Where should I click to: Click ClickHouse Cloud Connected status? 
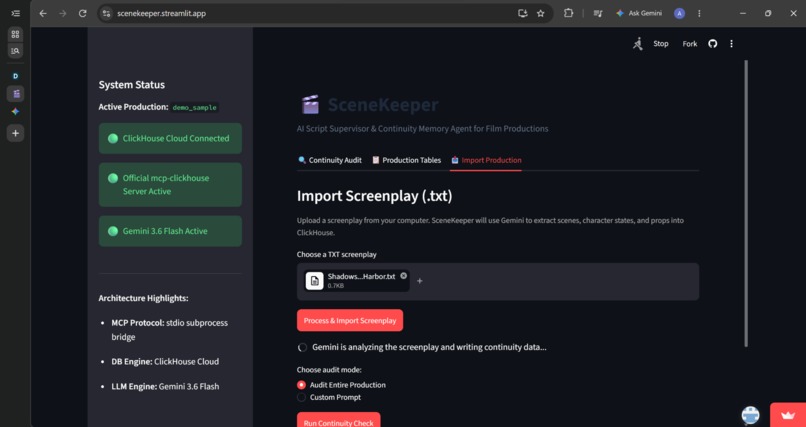click(x=170, y=138)
